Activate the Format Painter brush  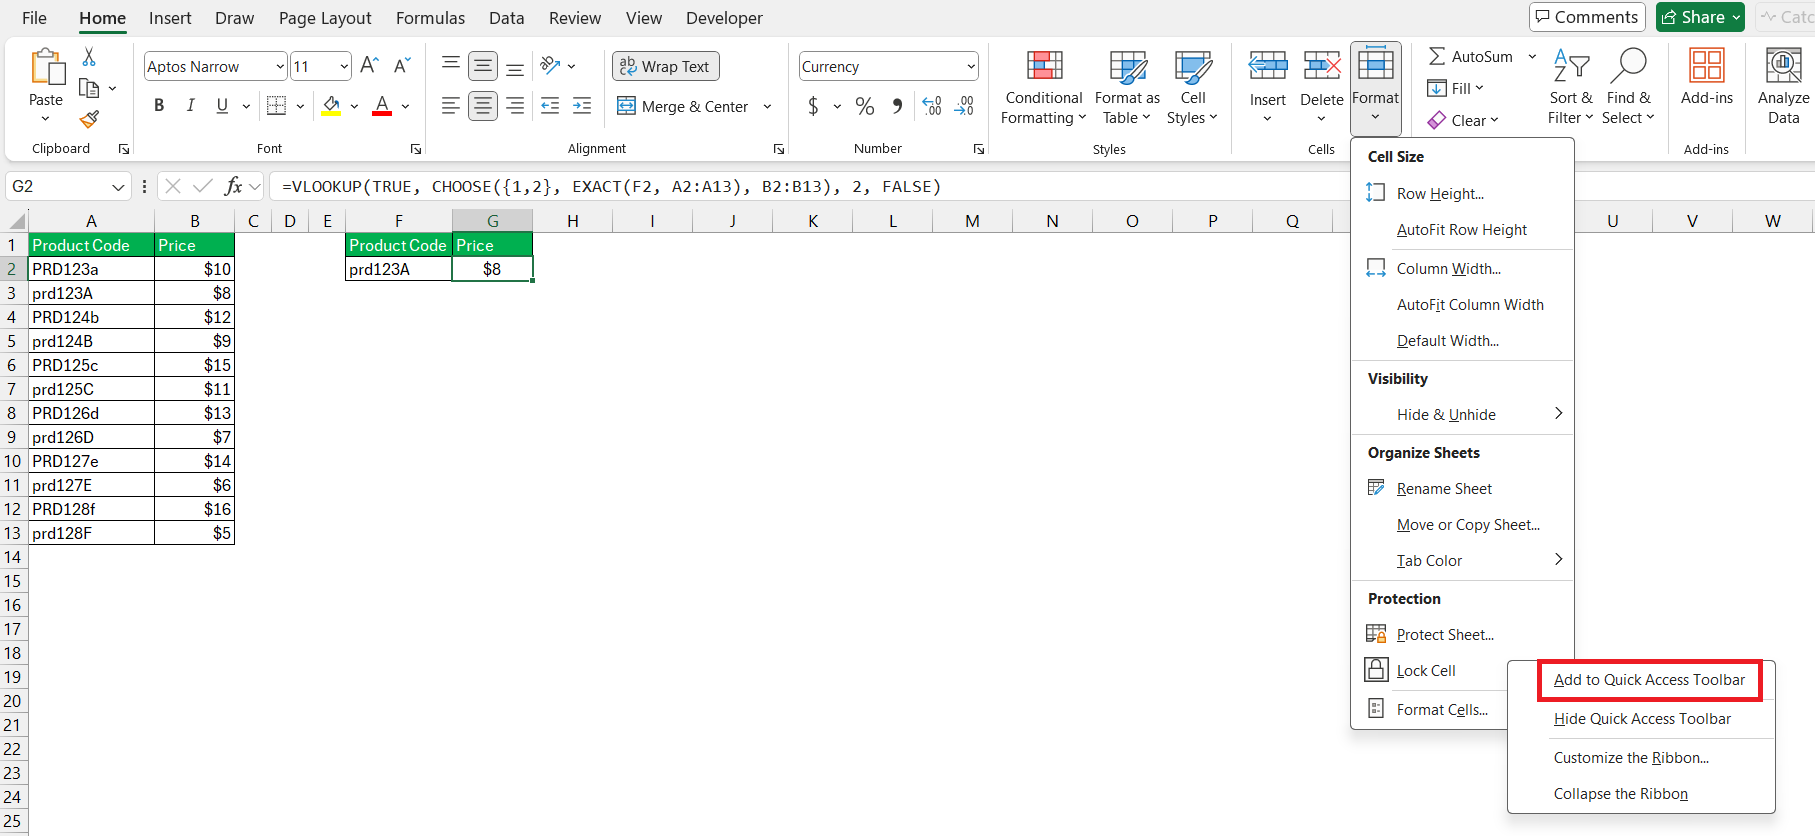(89, 120)
